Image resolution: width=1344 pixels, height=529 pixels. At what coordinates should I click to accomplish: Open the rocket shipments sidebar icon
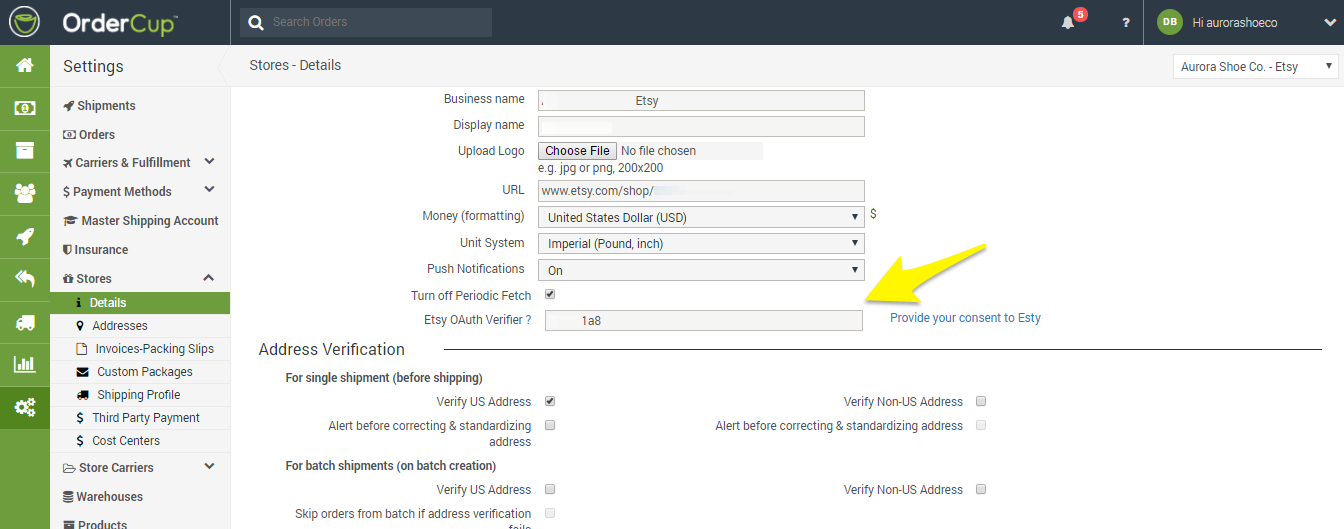[x=25, y=236]
